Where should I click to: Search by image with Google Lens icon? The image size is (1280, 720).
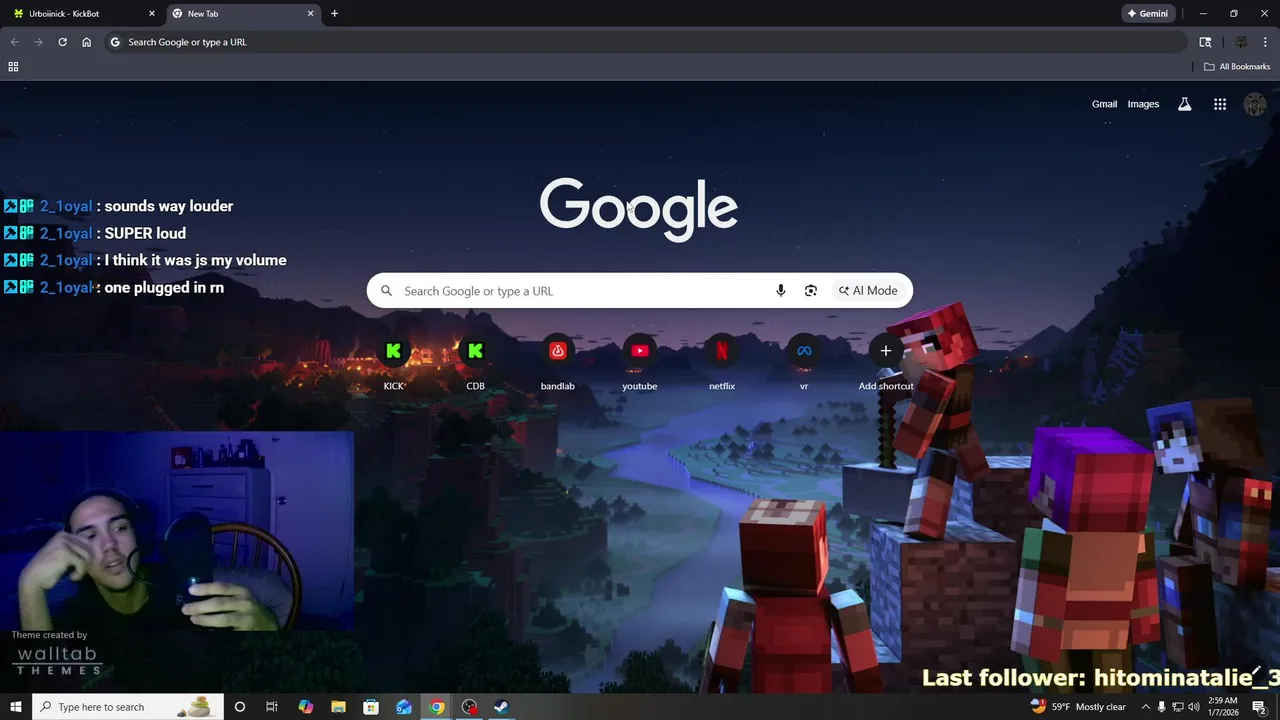811,291
